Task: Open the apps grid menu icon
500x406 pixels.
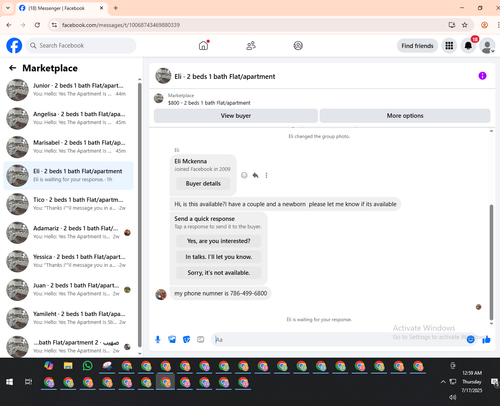Action: [x=449, y=46]
